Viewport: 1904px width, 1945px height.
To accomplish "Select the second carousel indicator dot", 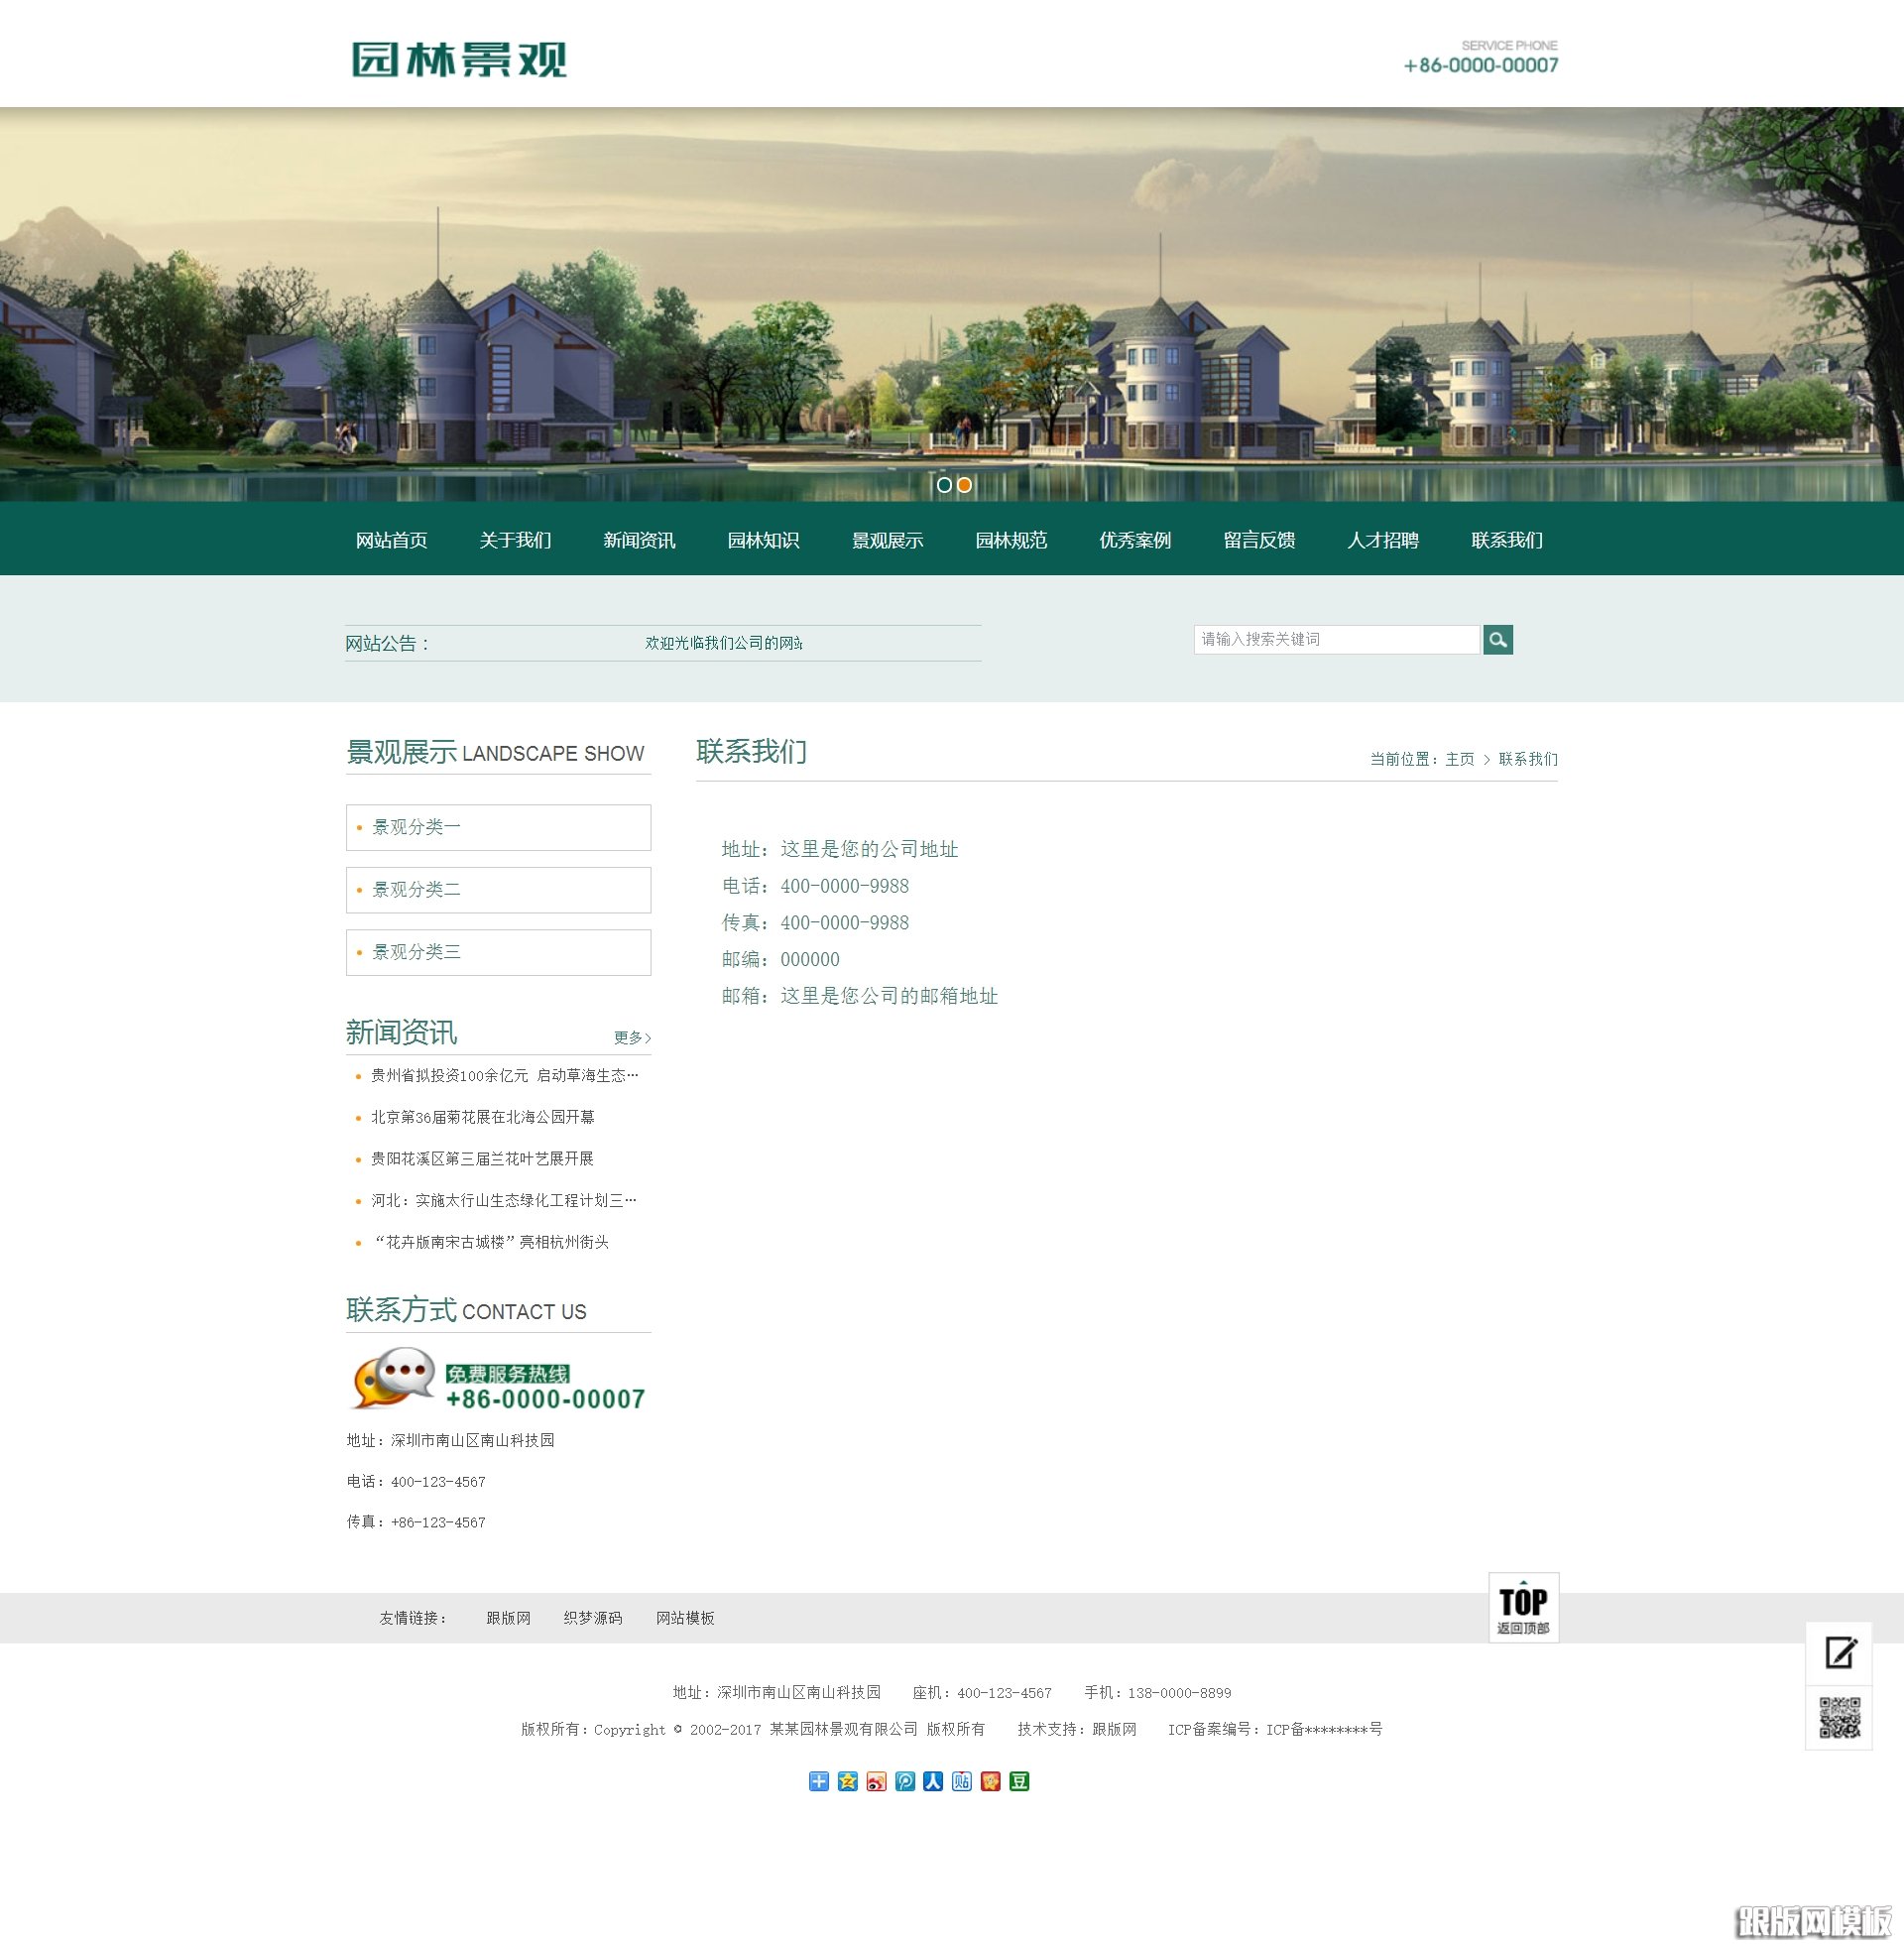I will (964, 486).
